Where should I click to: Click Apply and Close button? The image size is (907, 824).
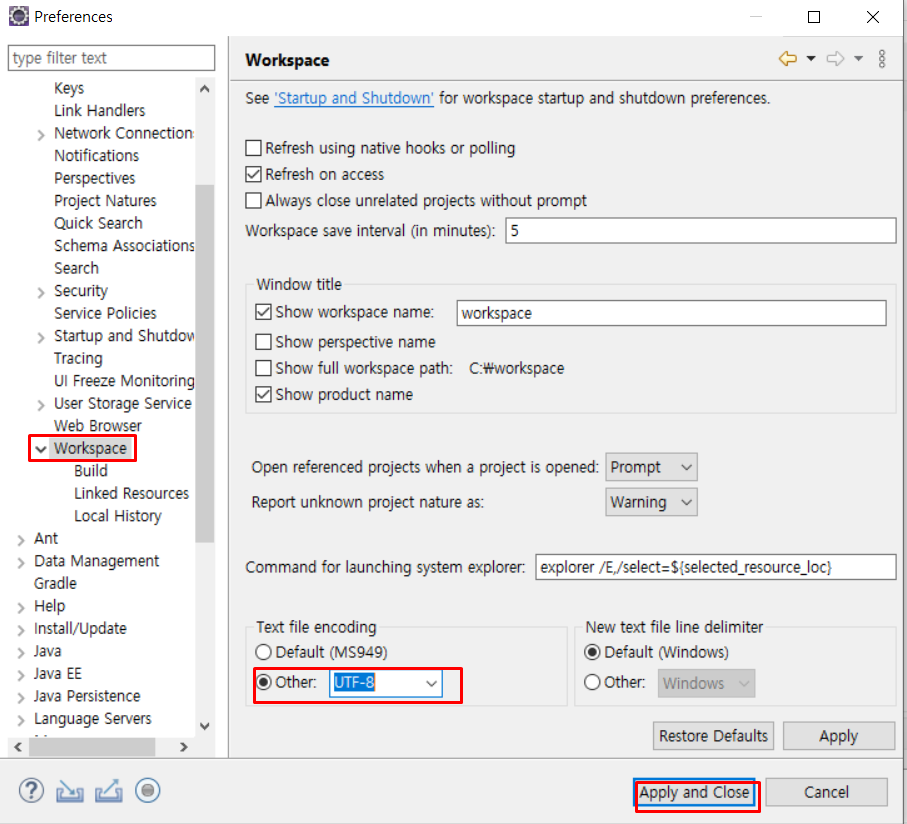694,792
